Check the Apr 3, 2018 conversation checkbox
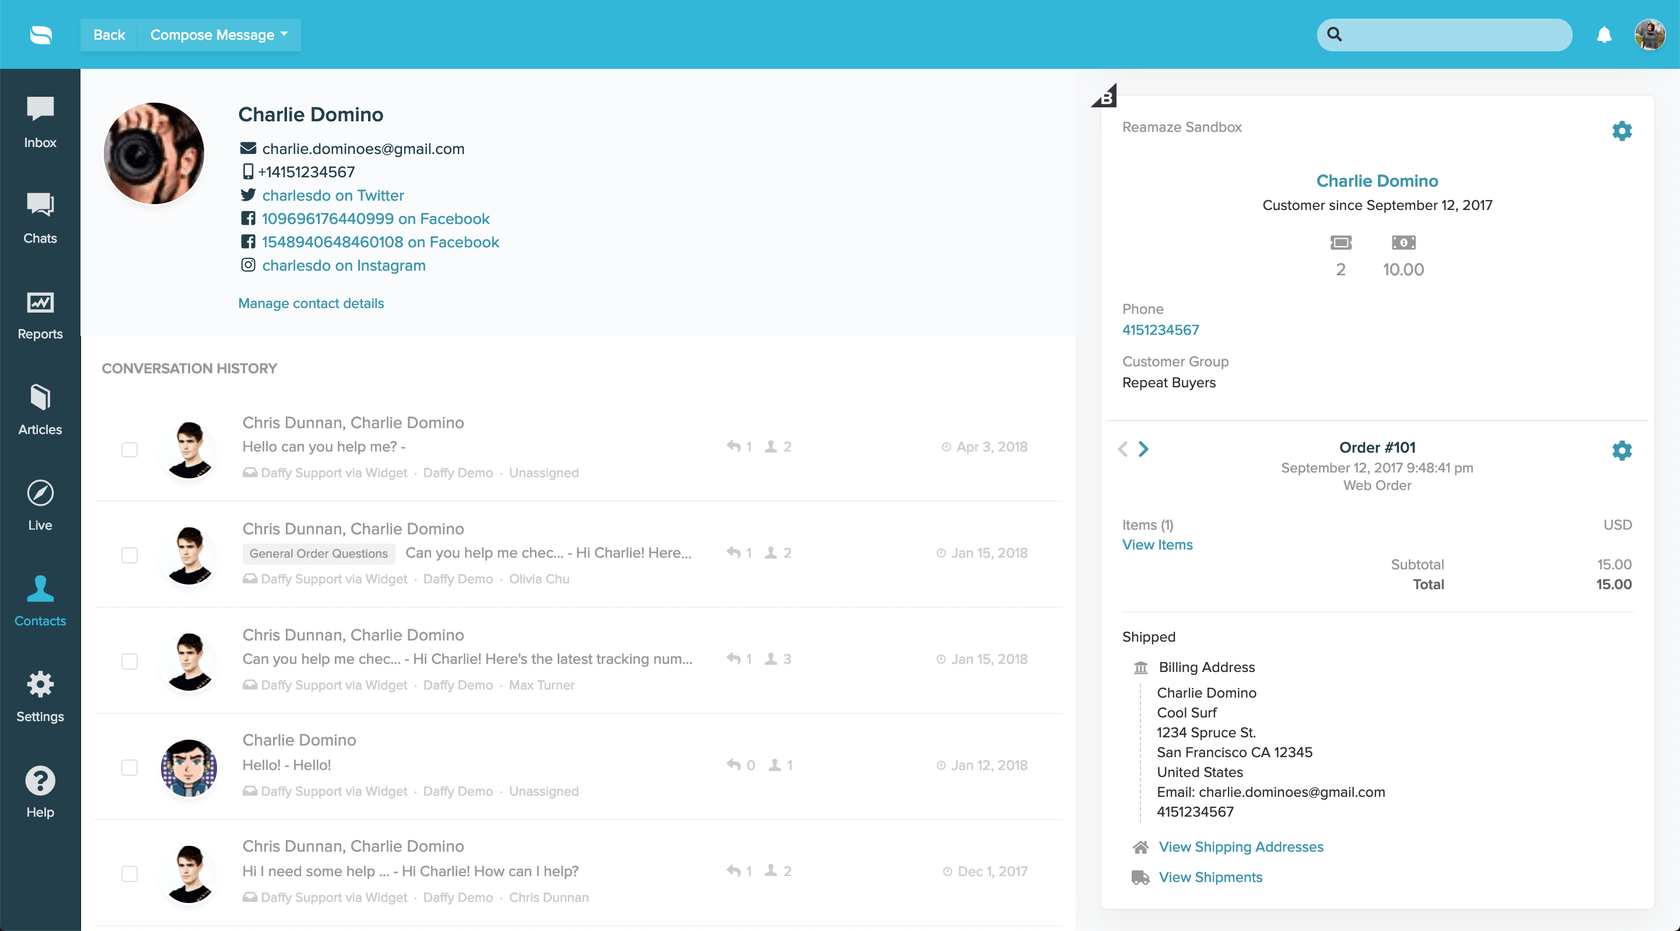The image size is (1680, 931). pyautogui.click(x=129, y=450)
